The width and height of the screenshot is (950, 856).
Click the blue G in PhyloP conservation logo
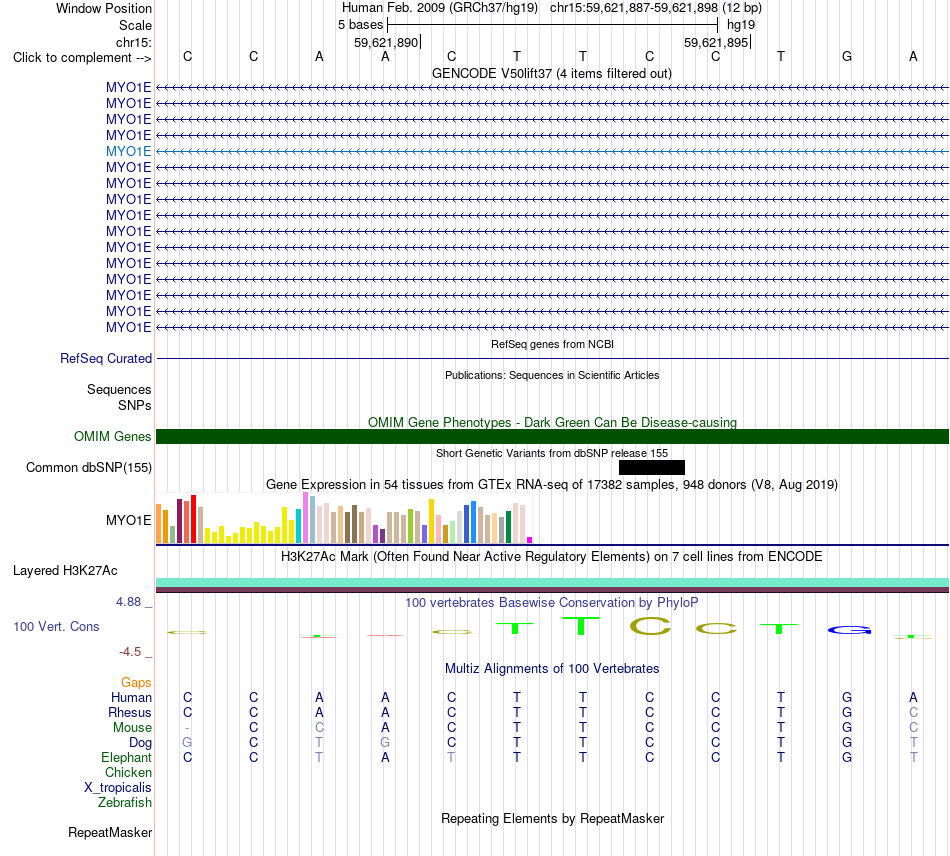point(849,630)
